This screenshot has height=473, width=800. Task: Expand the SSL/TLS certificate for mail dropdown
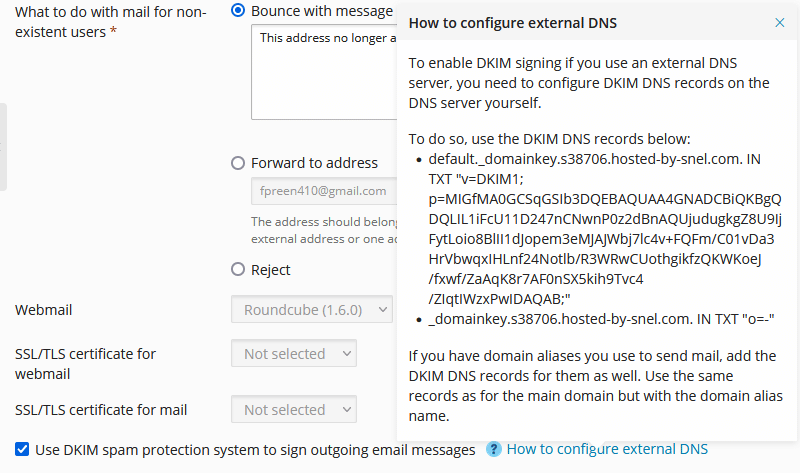(294, 409)
